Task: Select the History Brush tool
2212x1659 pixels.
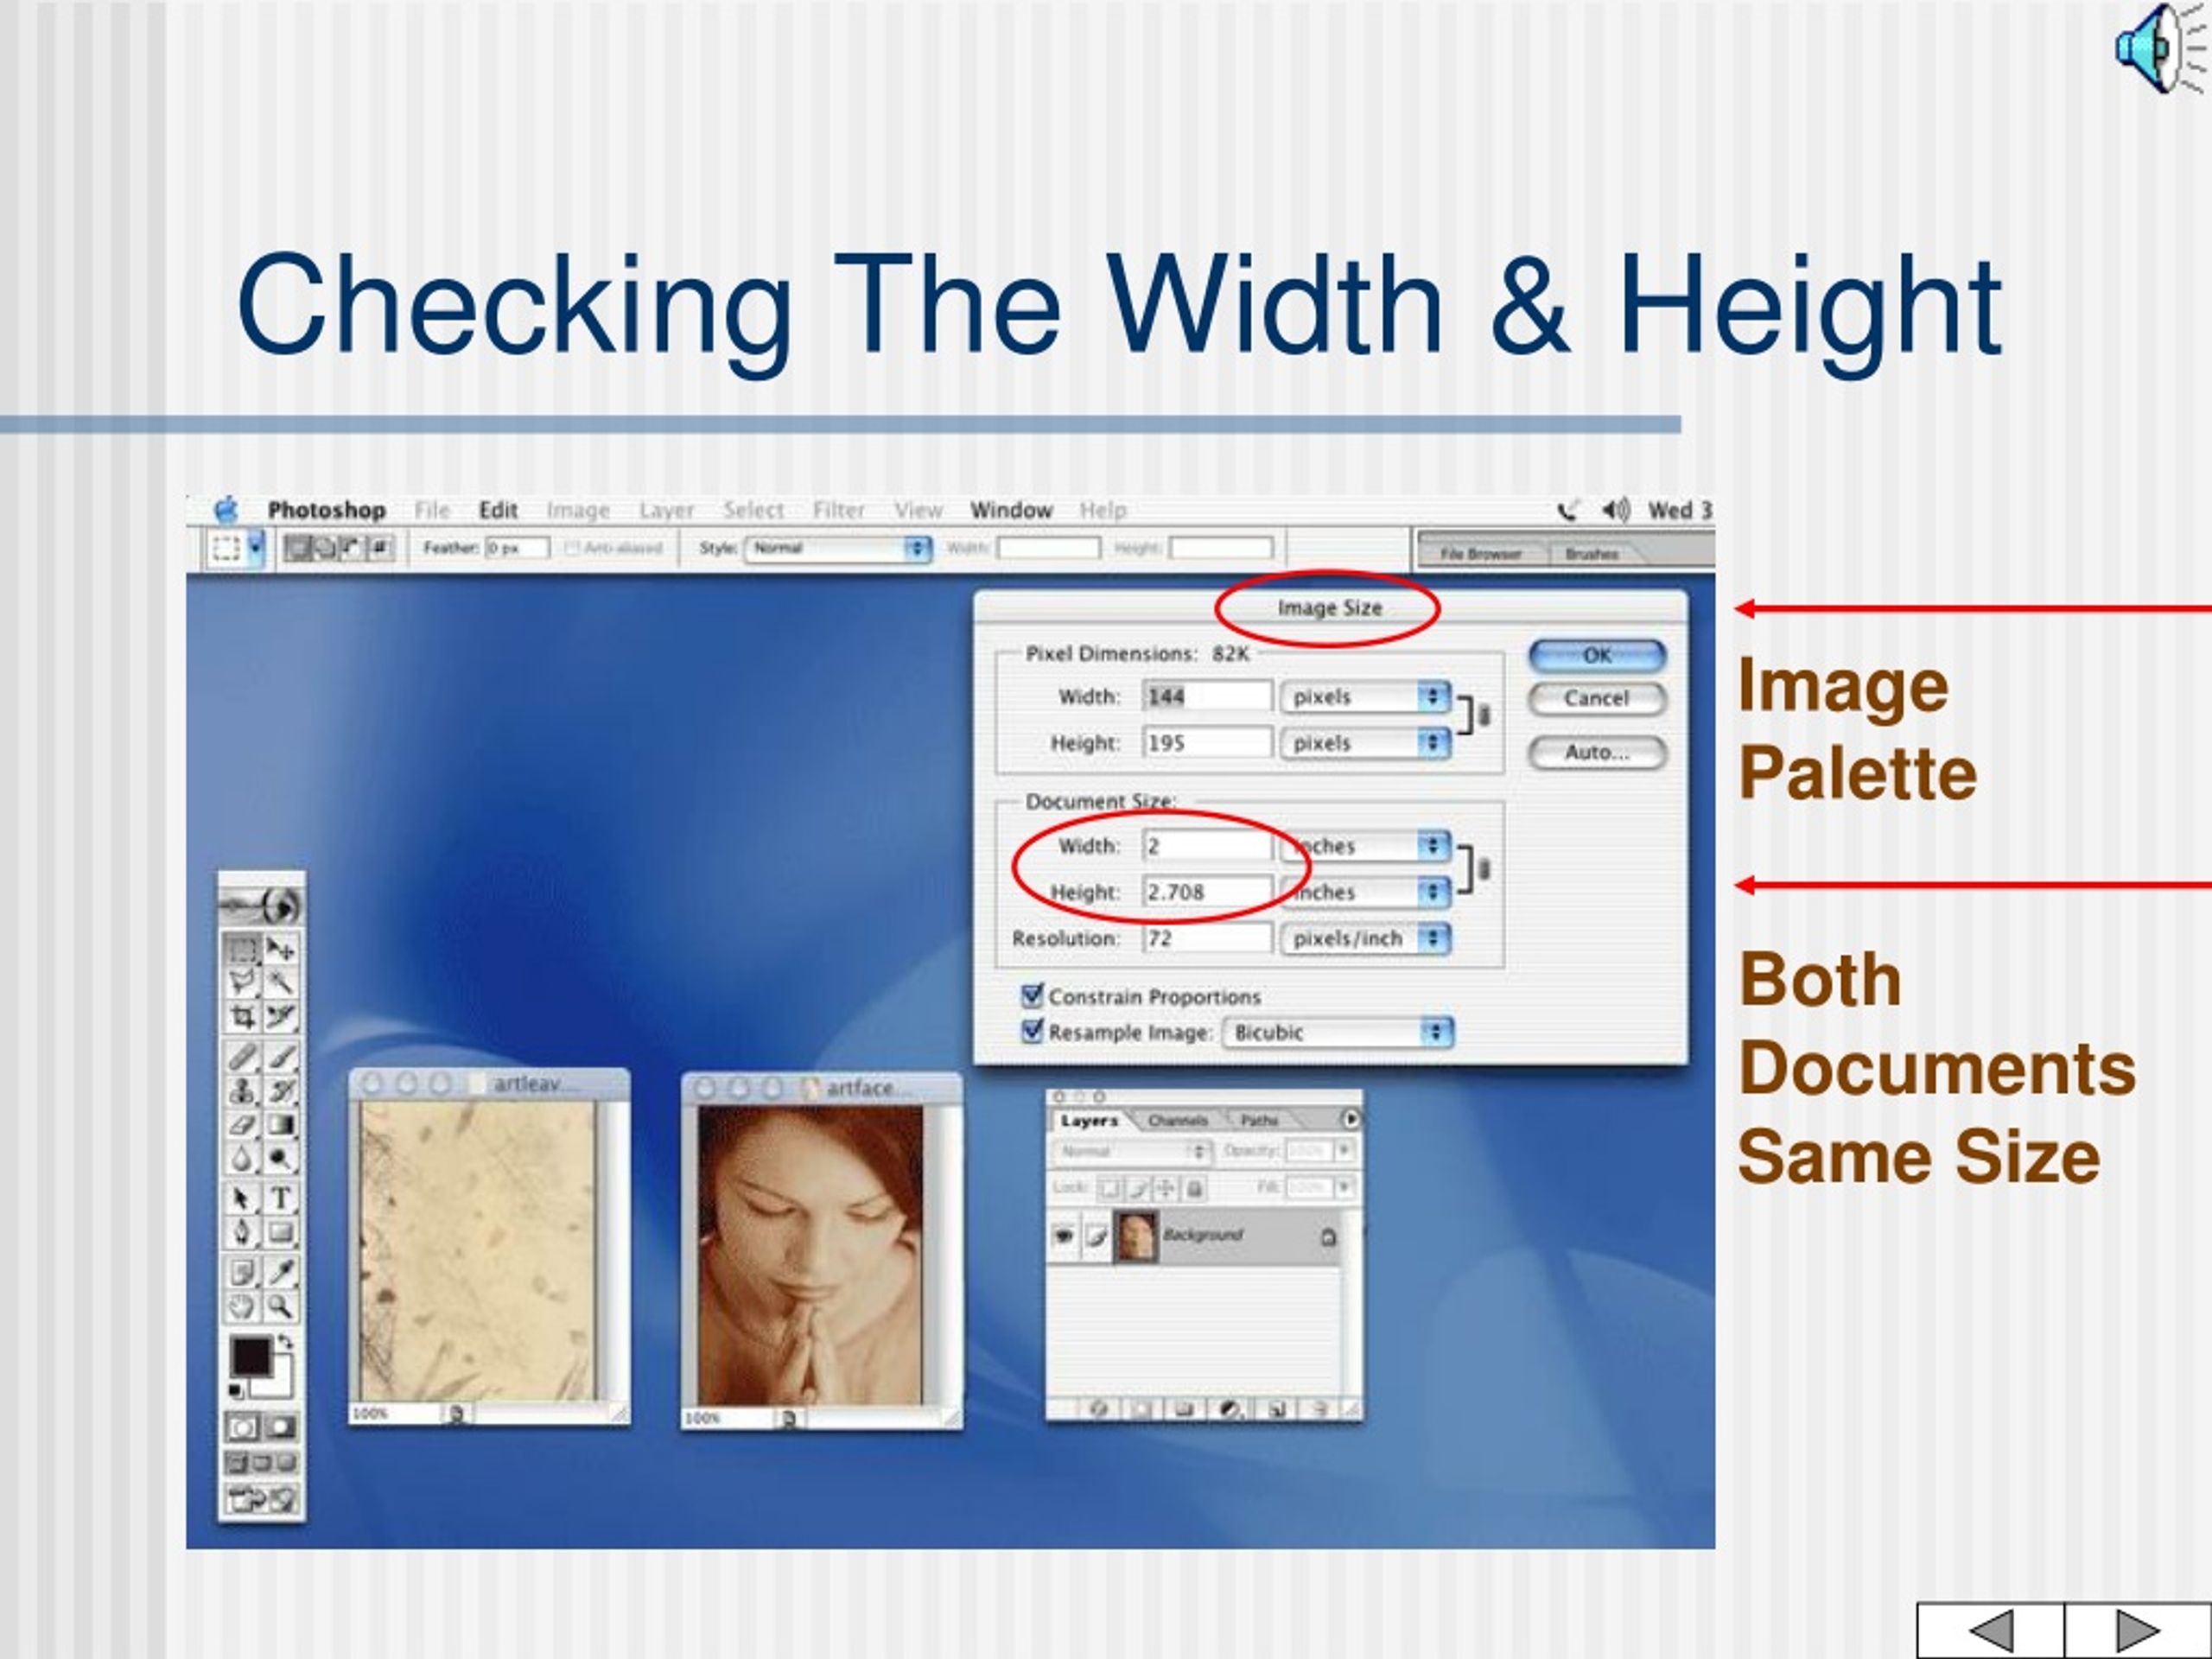Action: (280, 1093)
